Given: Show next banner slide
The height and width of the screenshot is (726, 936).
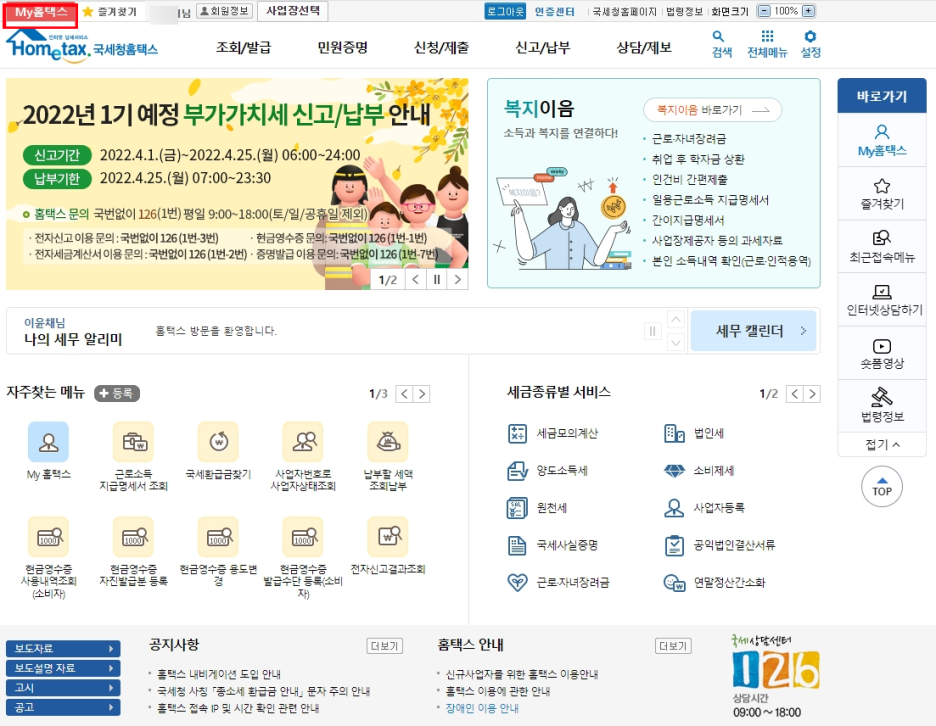Looking at the screenshot, I should pos(458,279).
